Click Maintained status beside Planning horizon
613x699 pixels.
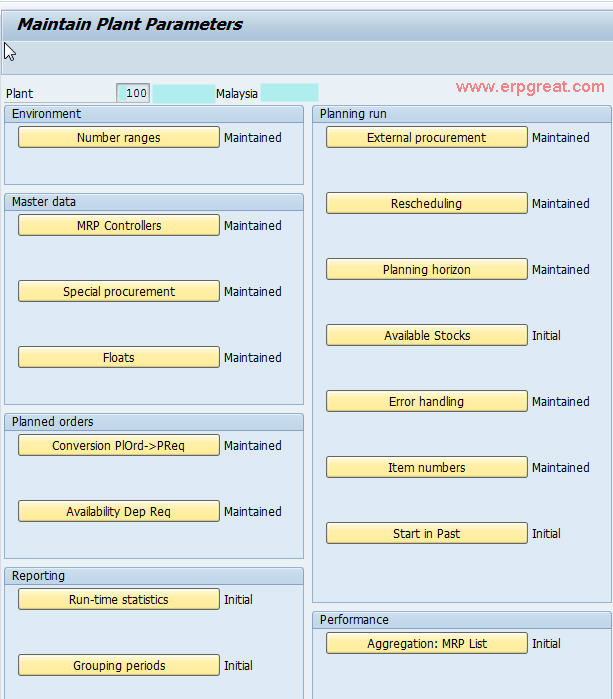(561, 269)
